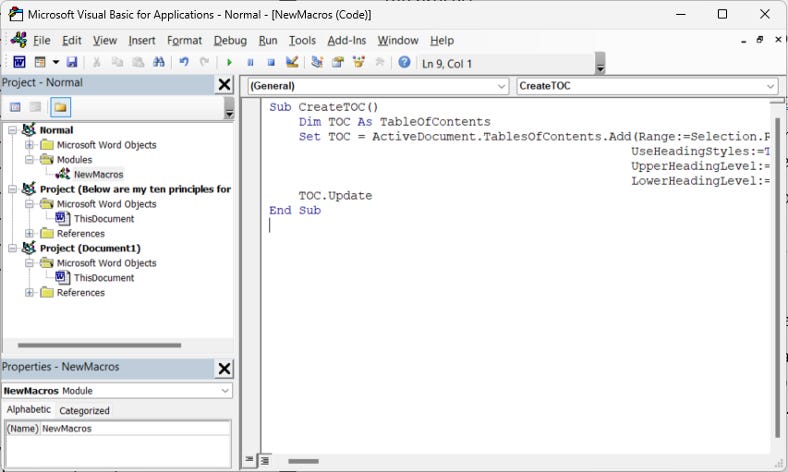This screenshot has height=472, width=788.
Task: Open the View menu
Action: click(105, 40)
